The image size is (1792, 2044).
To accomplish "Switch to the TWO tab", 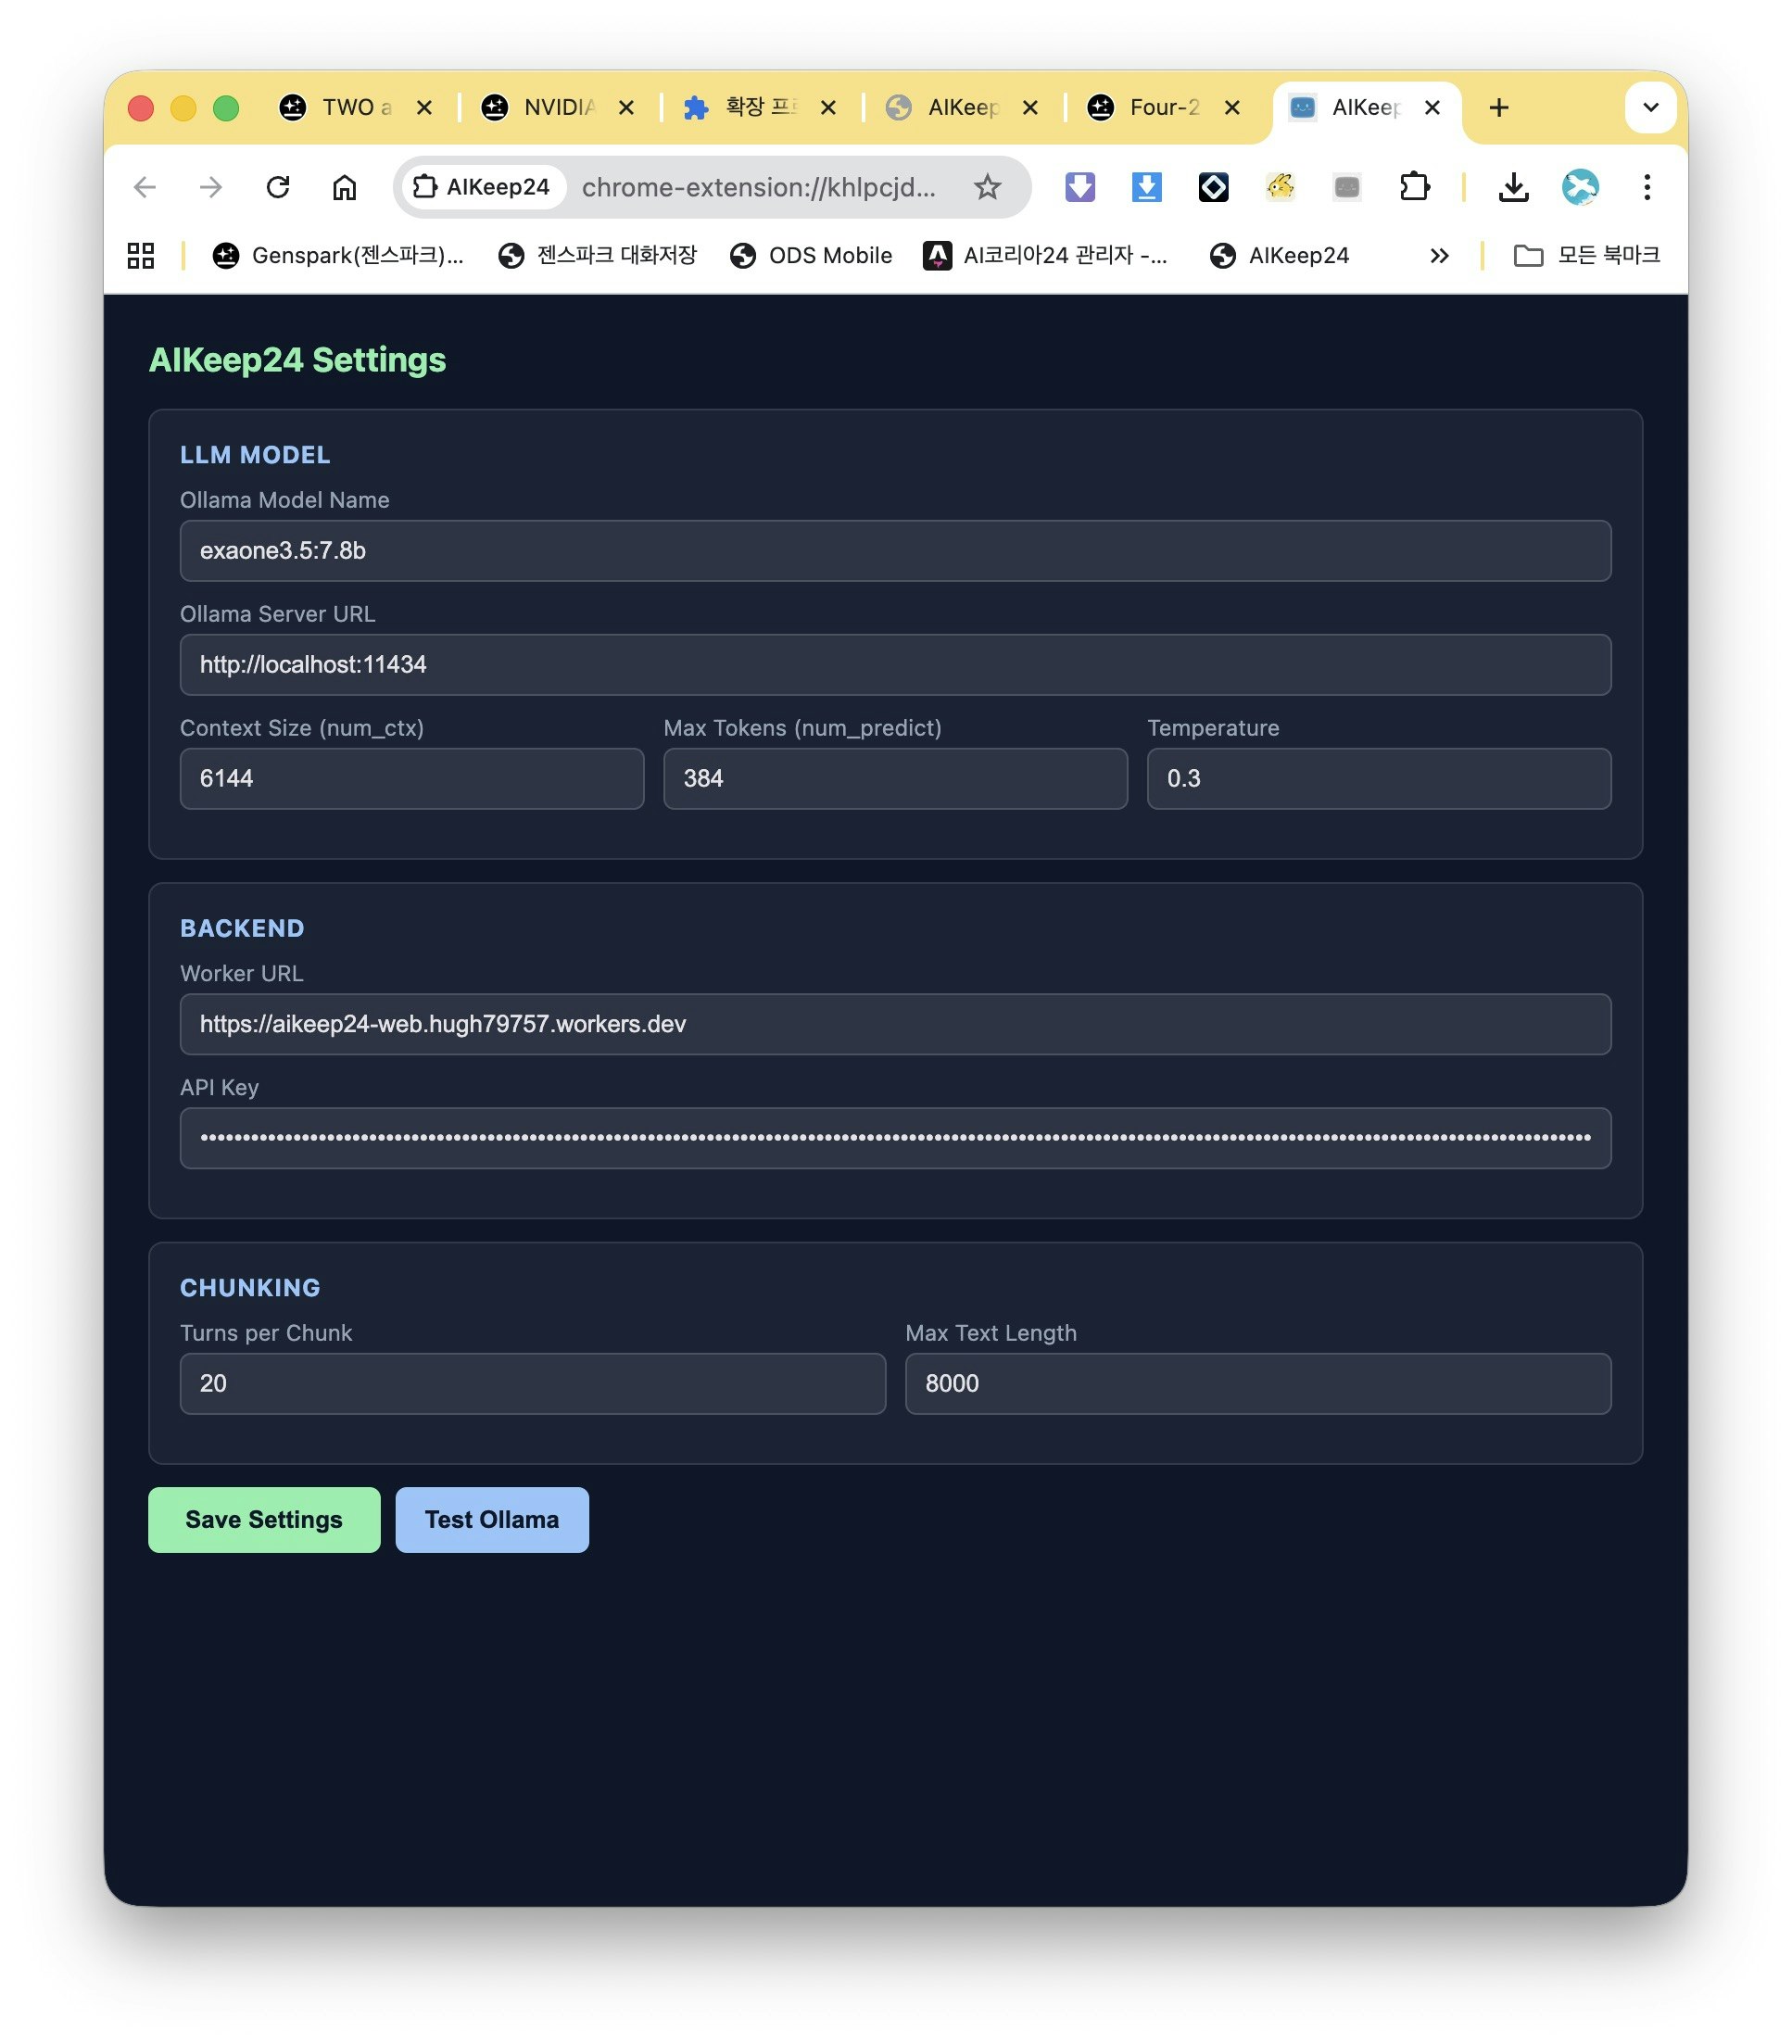I will pos(355,107).
